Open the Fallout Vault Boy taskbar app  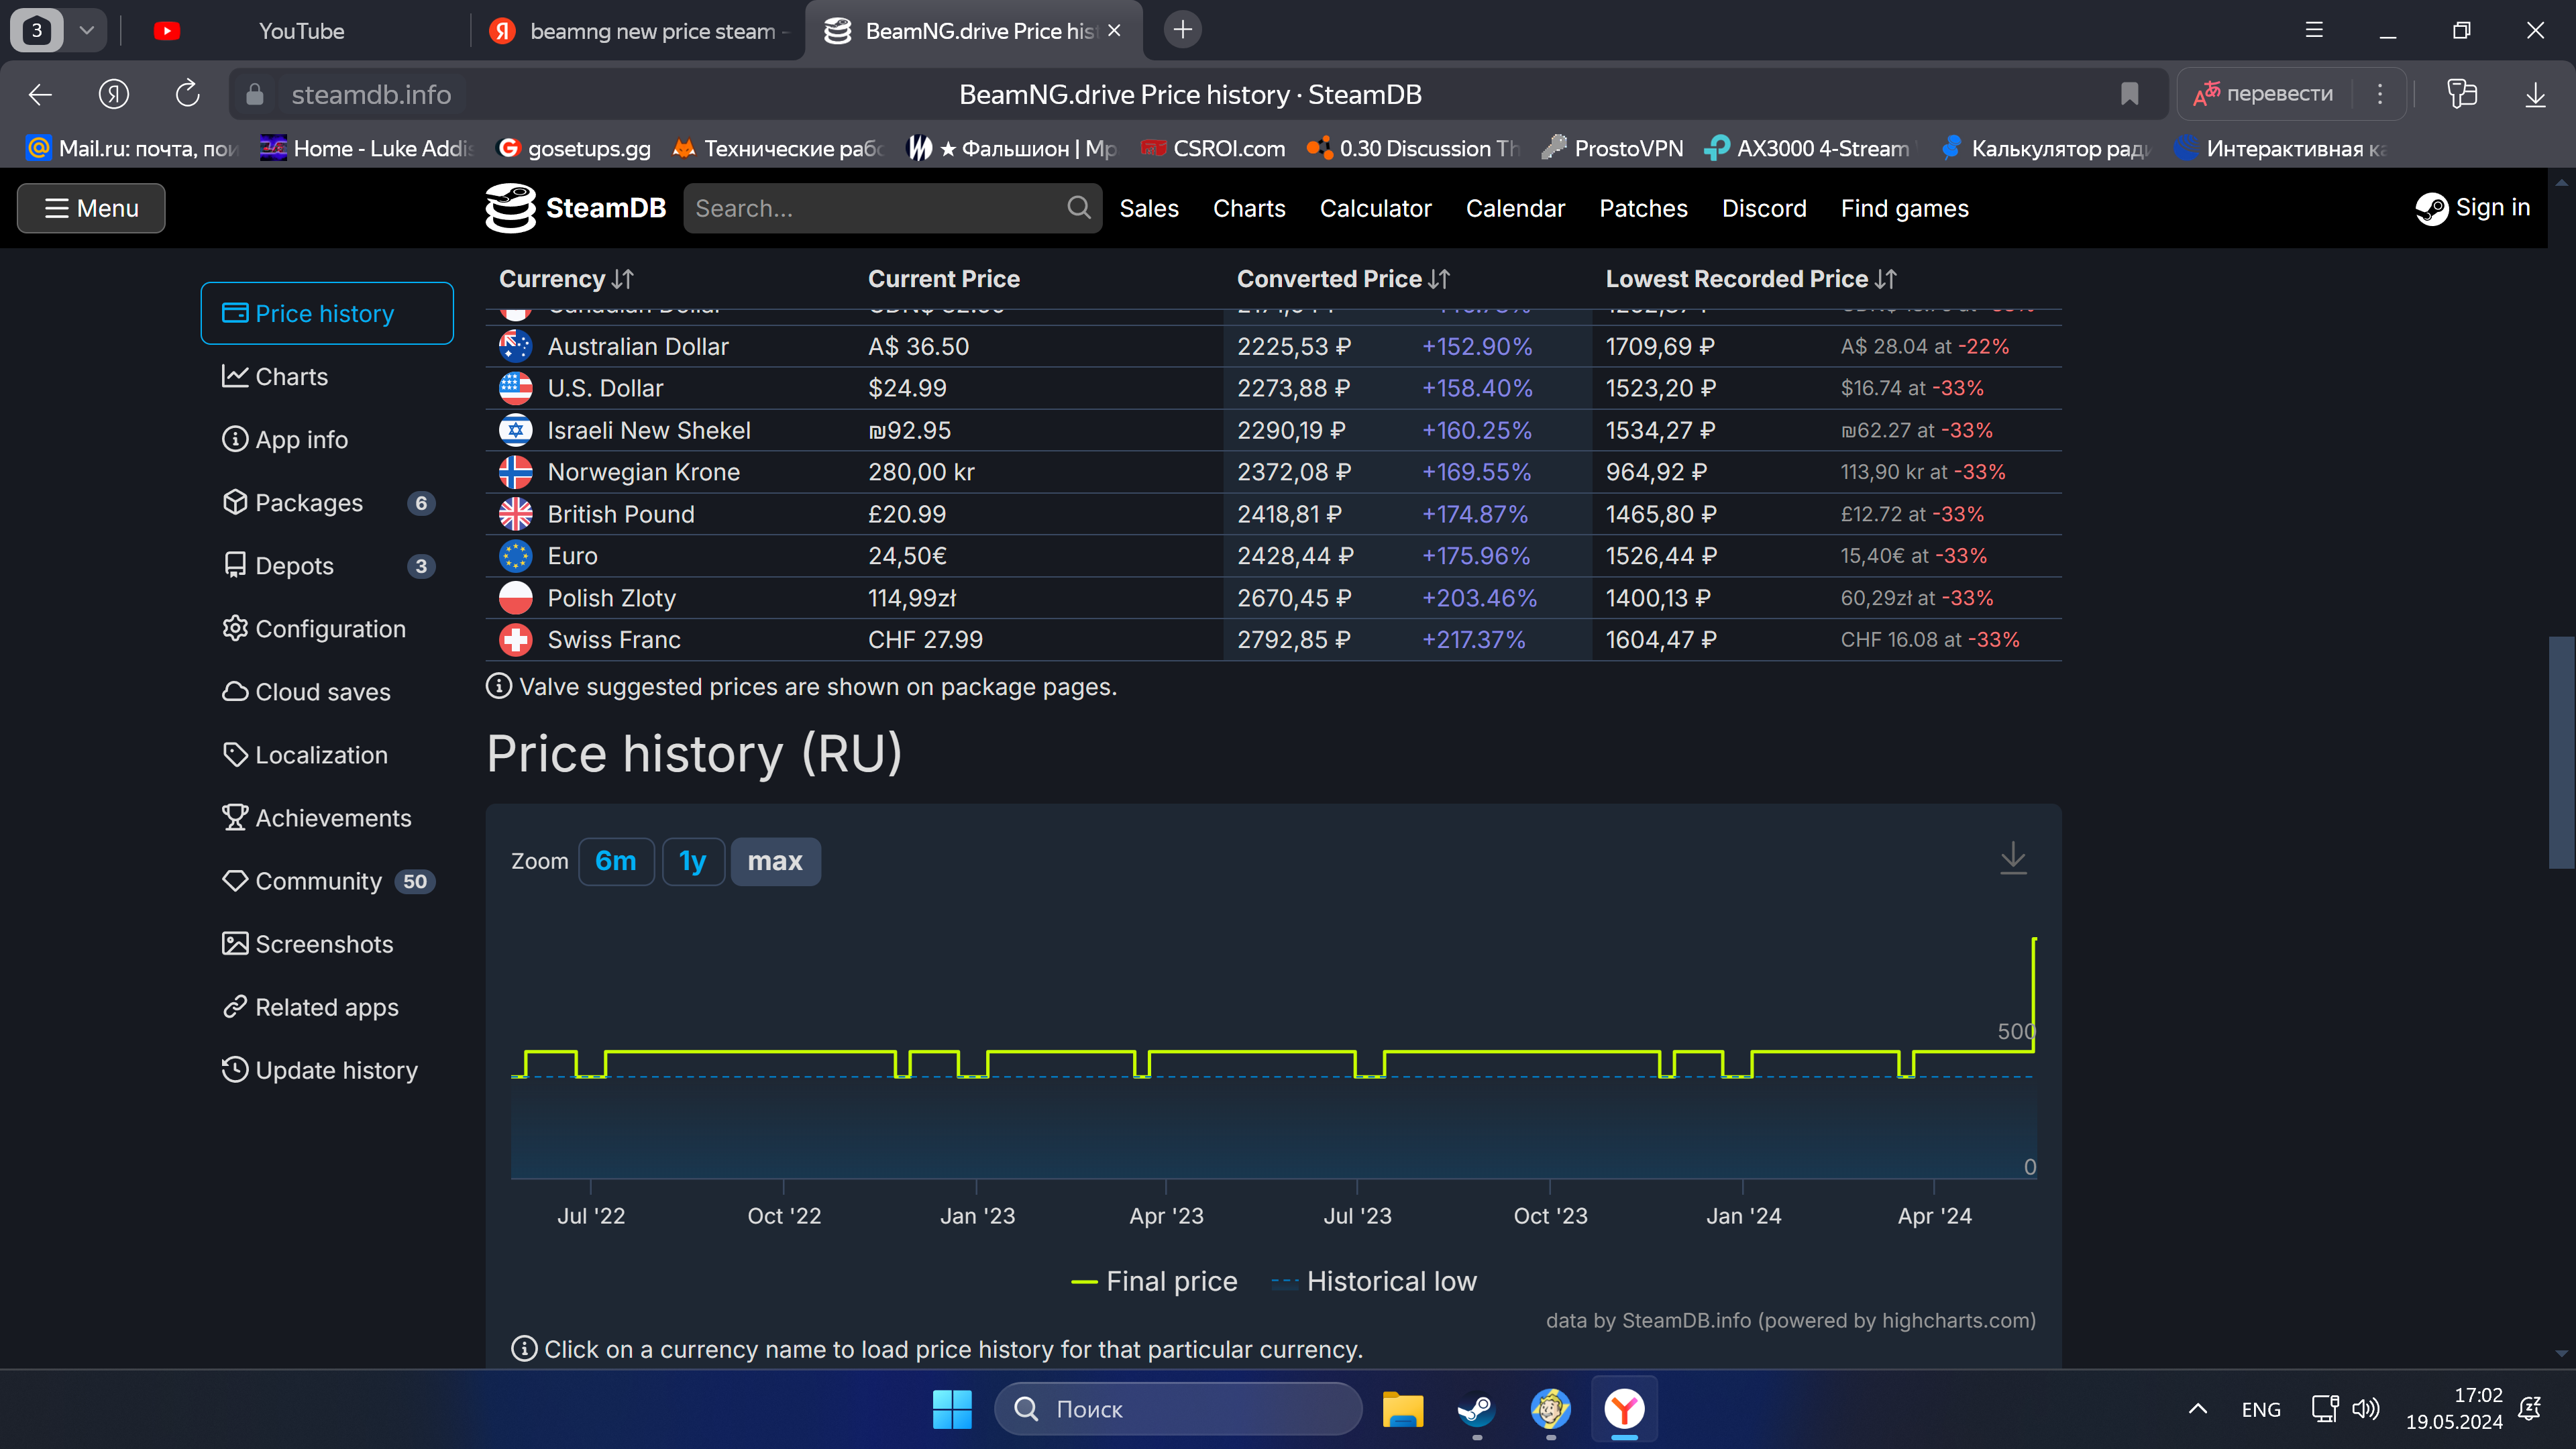pyautogui.click(x=1550, y=1409)
